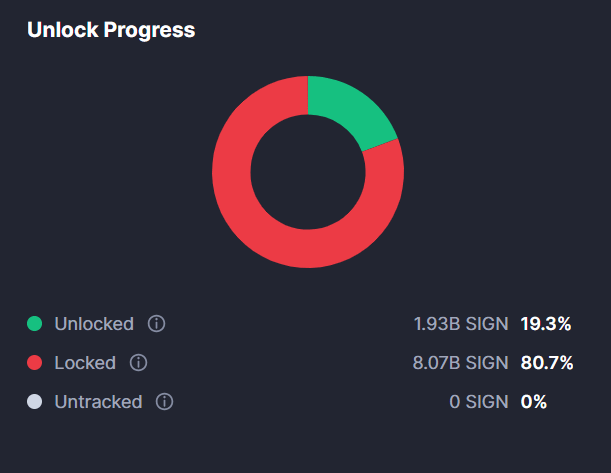Click the 19.3% unlocked percentage
The height and width of the screenshot is (473, 611).
coord(546,324)
